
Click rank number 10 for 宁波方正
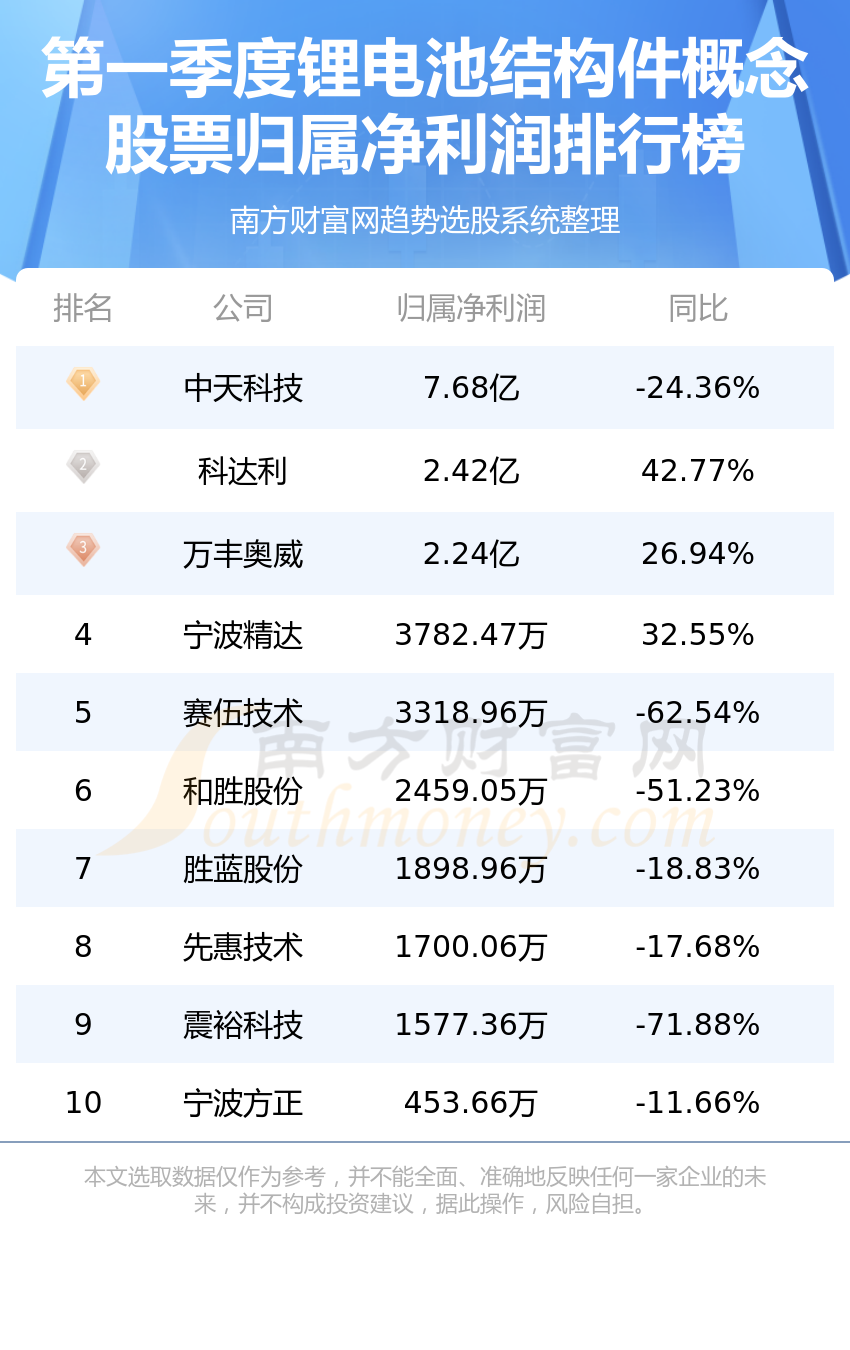[x=83, y=1103]
